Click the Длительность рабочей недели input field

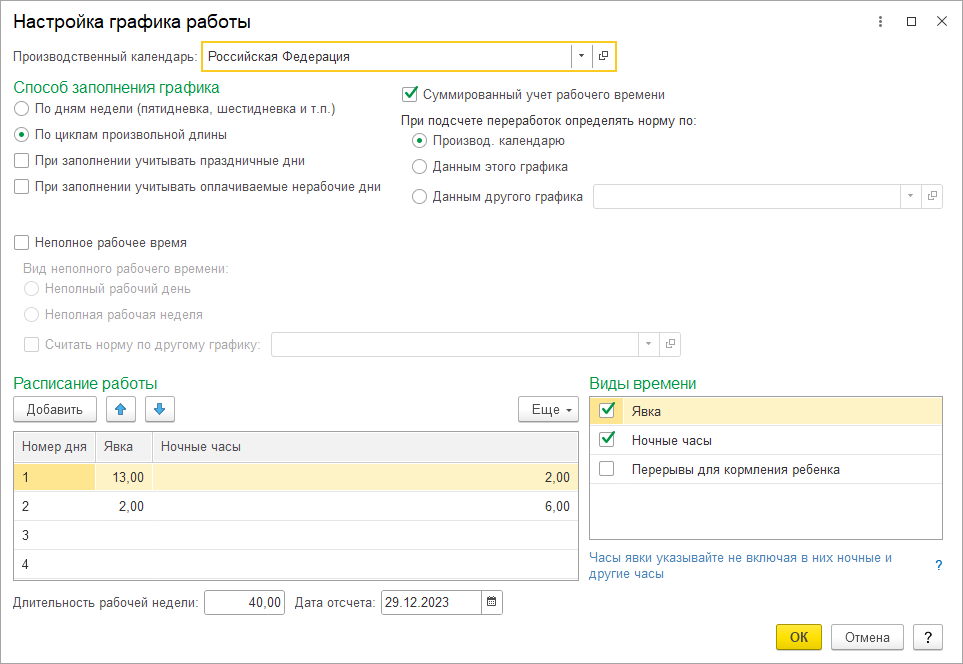pyautogui.click(x=244, y=602)
